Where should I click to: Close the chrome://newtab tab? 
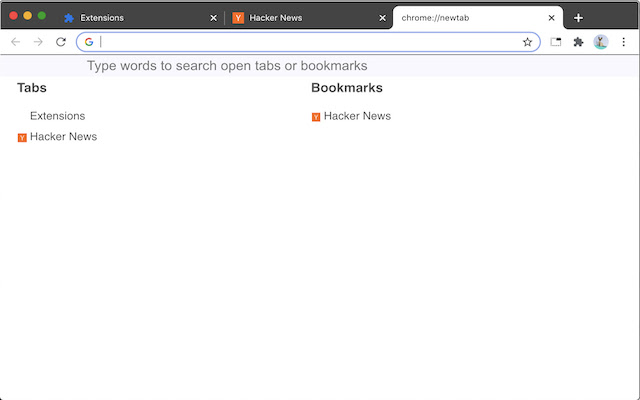[x=551, y=18]
